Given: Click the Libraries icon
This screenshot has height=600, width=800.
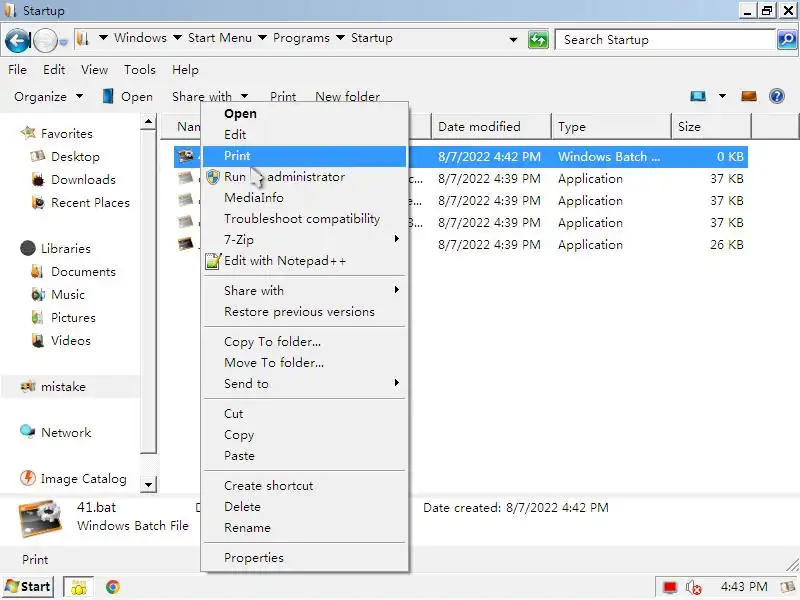Looking at the screenshot, I should coord(28,248).
